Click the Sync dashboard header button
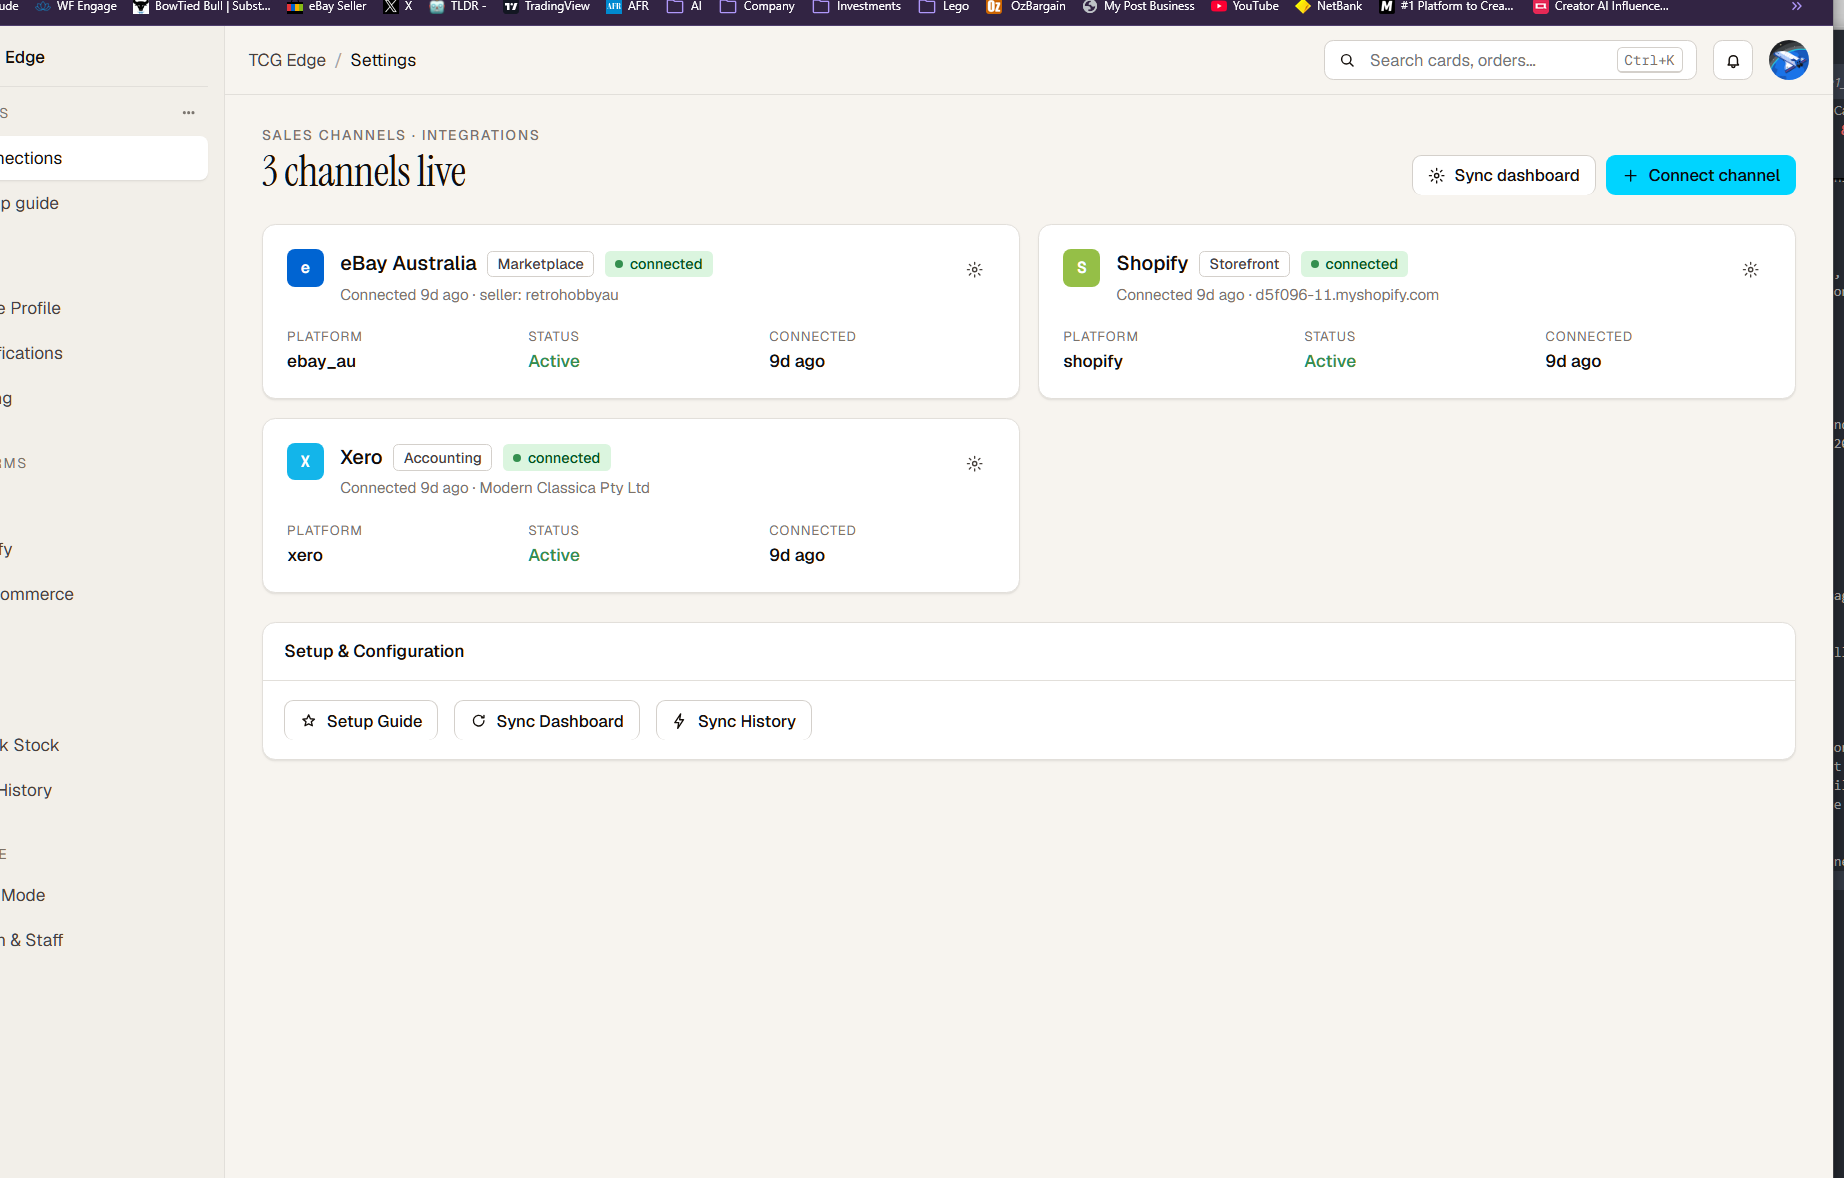This screenshot has width=1844, height=1178. point(1503,175)
